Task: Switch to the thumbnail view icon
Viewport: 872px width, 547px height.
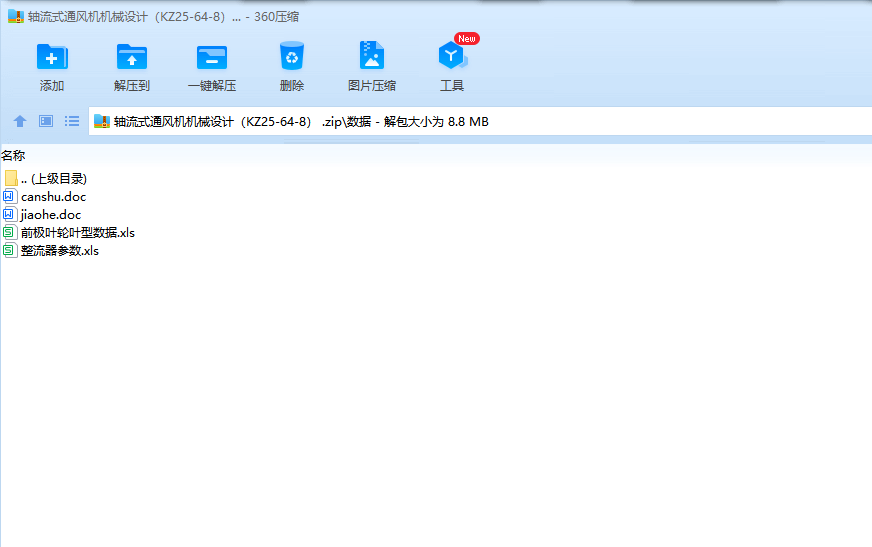Action: (46, 121)
